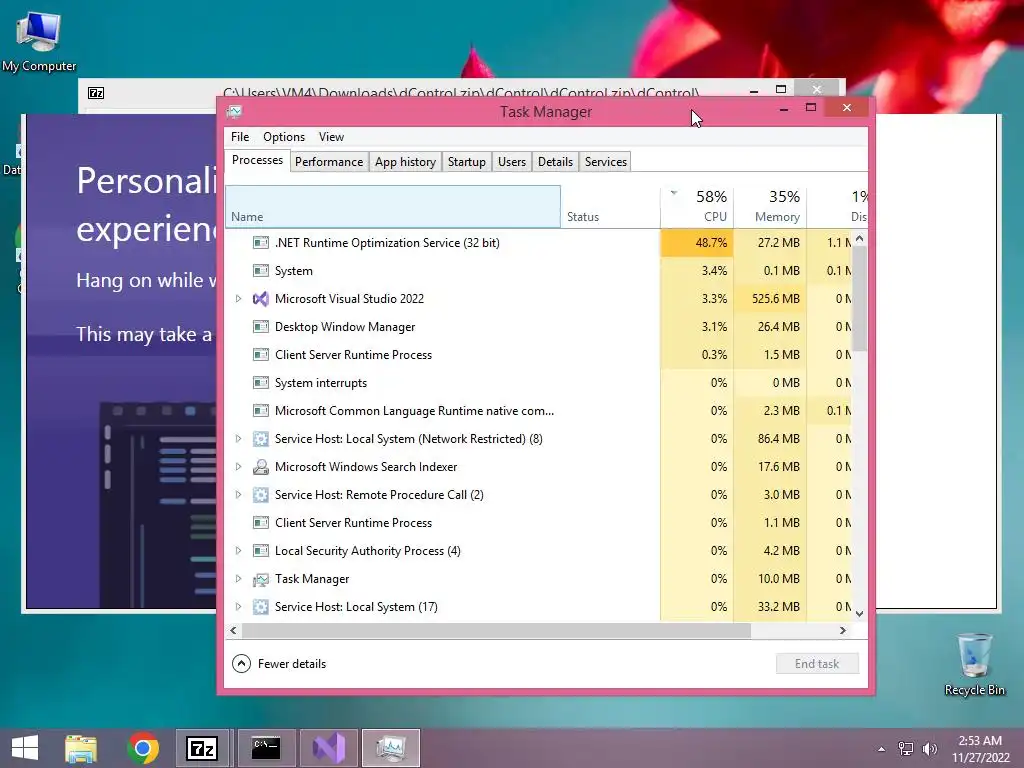Click the horizontal scrollbar right arrow

click(843, 631)
